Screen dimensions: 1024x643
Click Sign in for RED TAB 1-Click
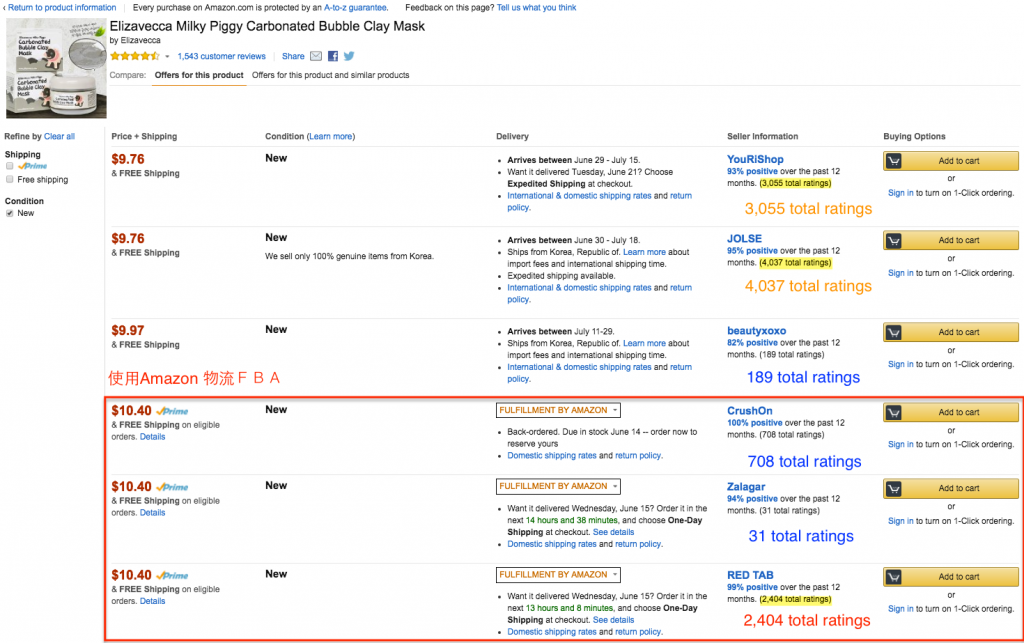(901, 609)
